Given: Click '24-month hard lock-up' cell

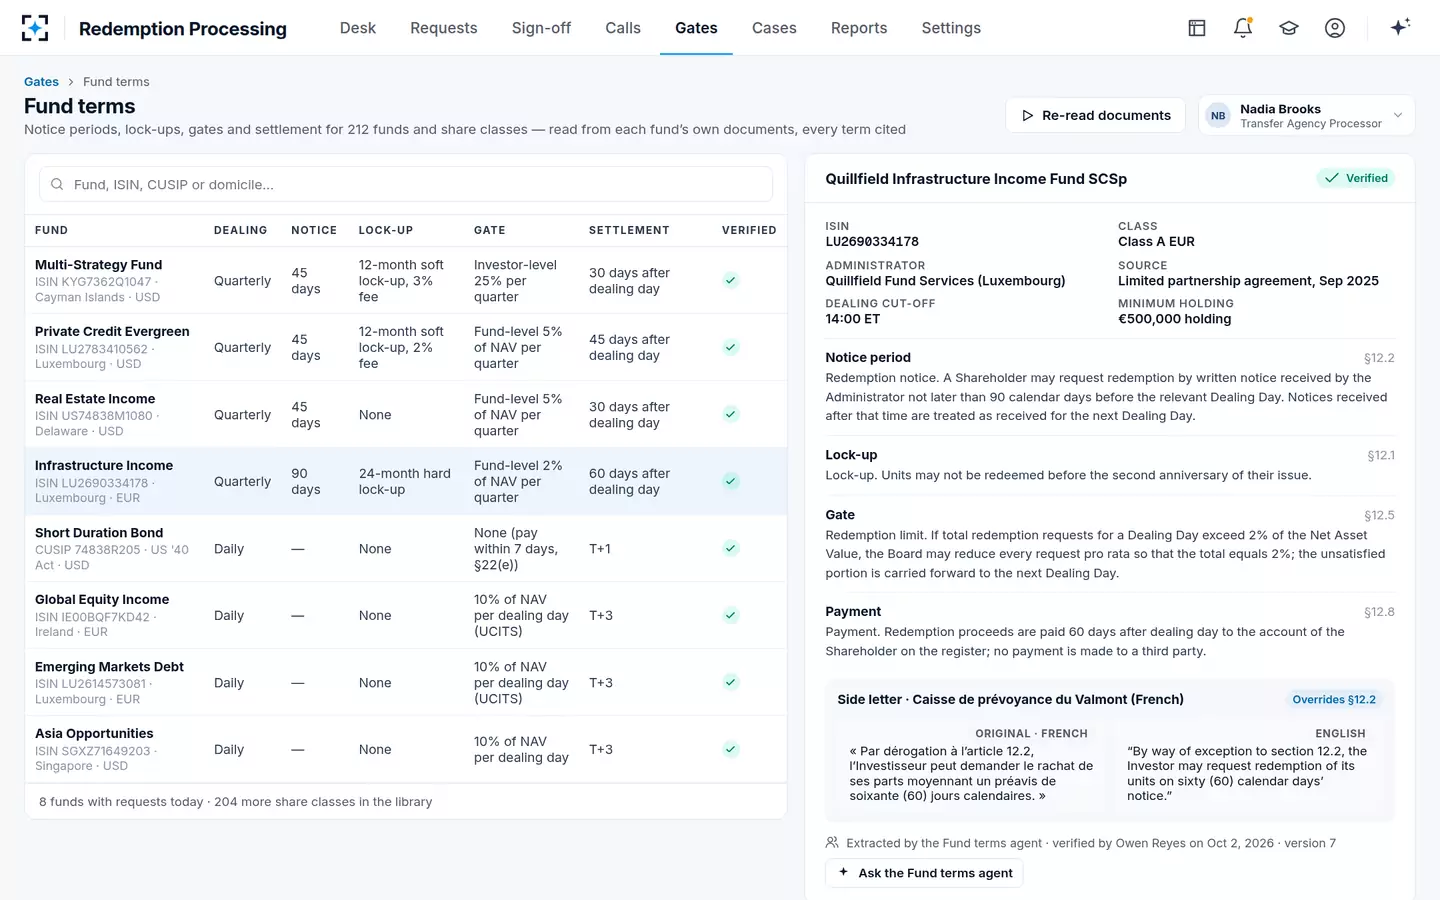Looking at the screenshot, I should [x=405, y=481].
